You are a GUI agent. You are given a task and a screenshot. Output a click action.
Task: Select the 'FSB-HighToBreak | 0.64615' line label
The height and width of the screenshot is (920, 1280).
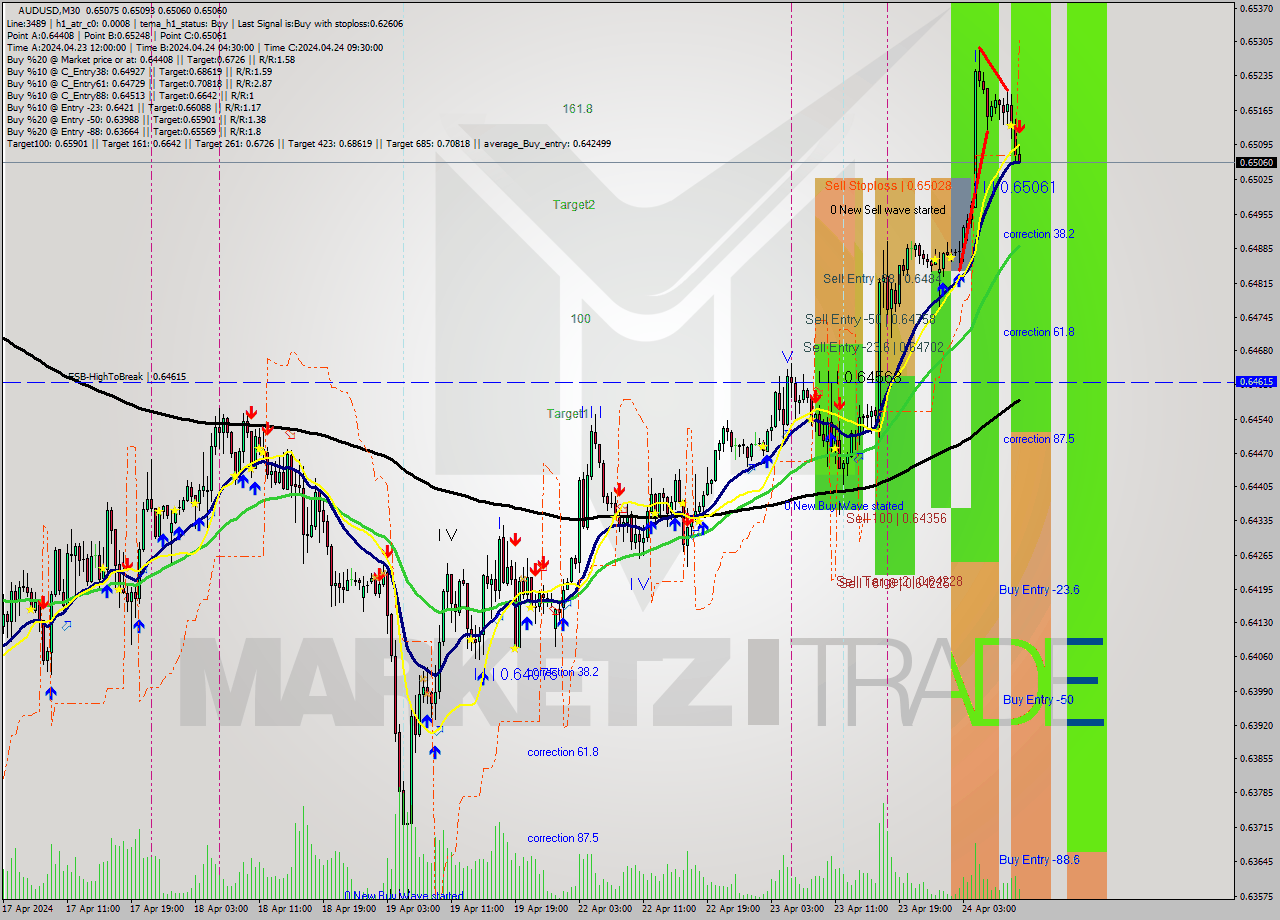(127, 377)
